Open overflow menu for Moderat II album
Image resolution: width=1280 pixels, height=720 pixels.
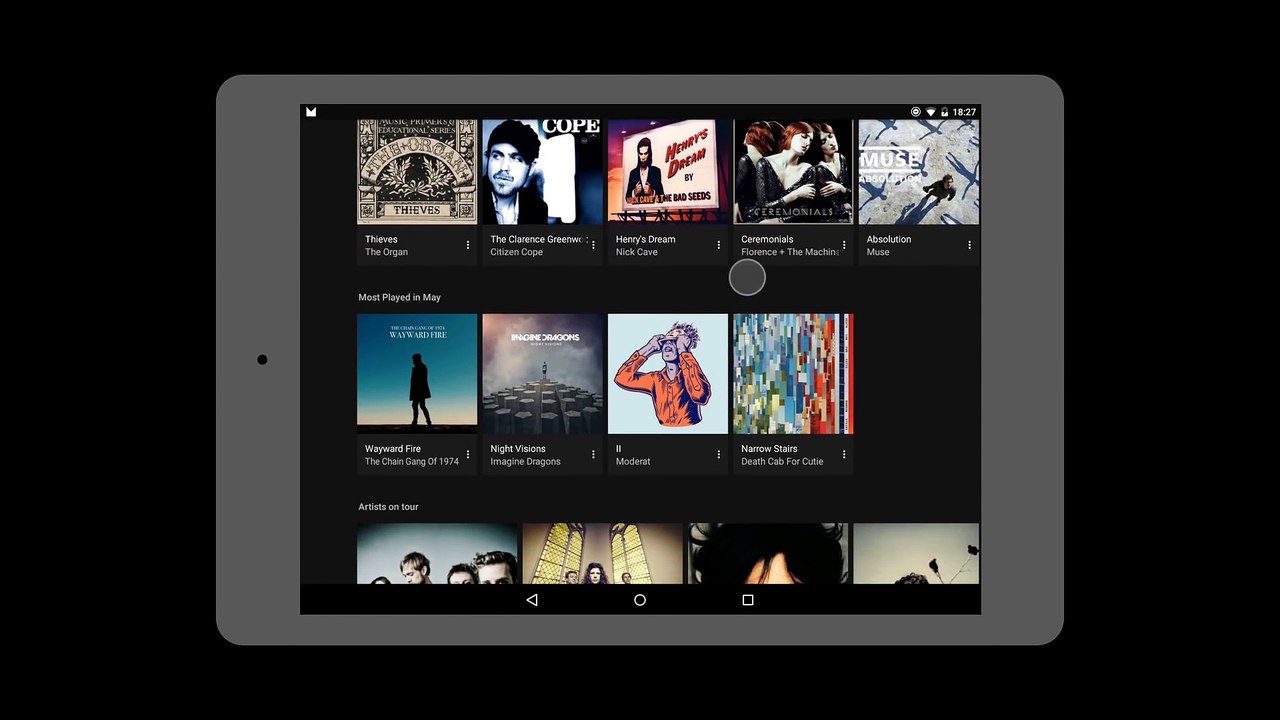tap(718, 454)
